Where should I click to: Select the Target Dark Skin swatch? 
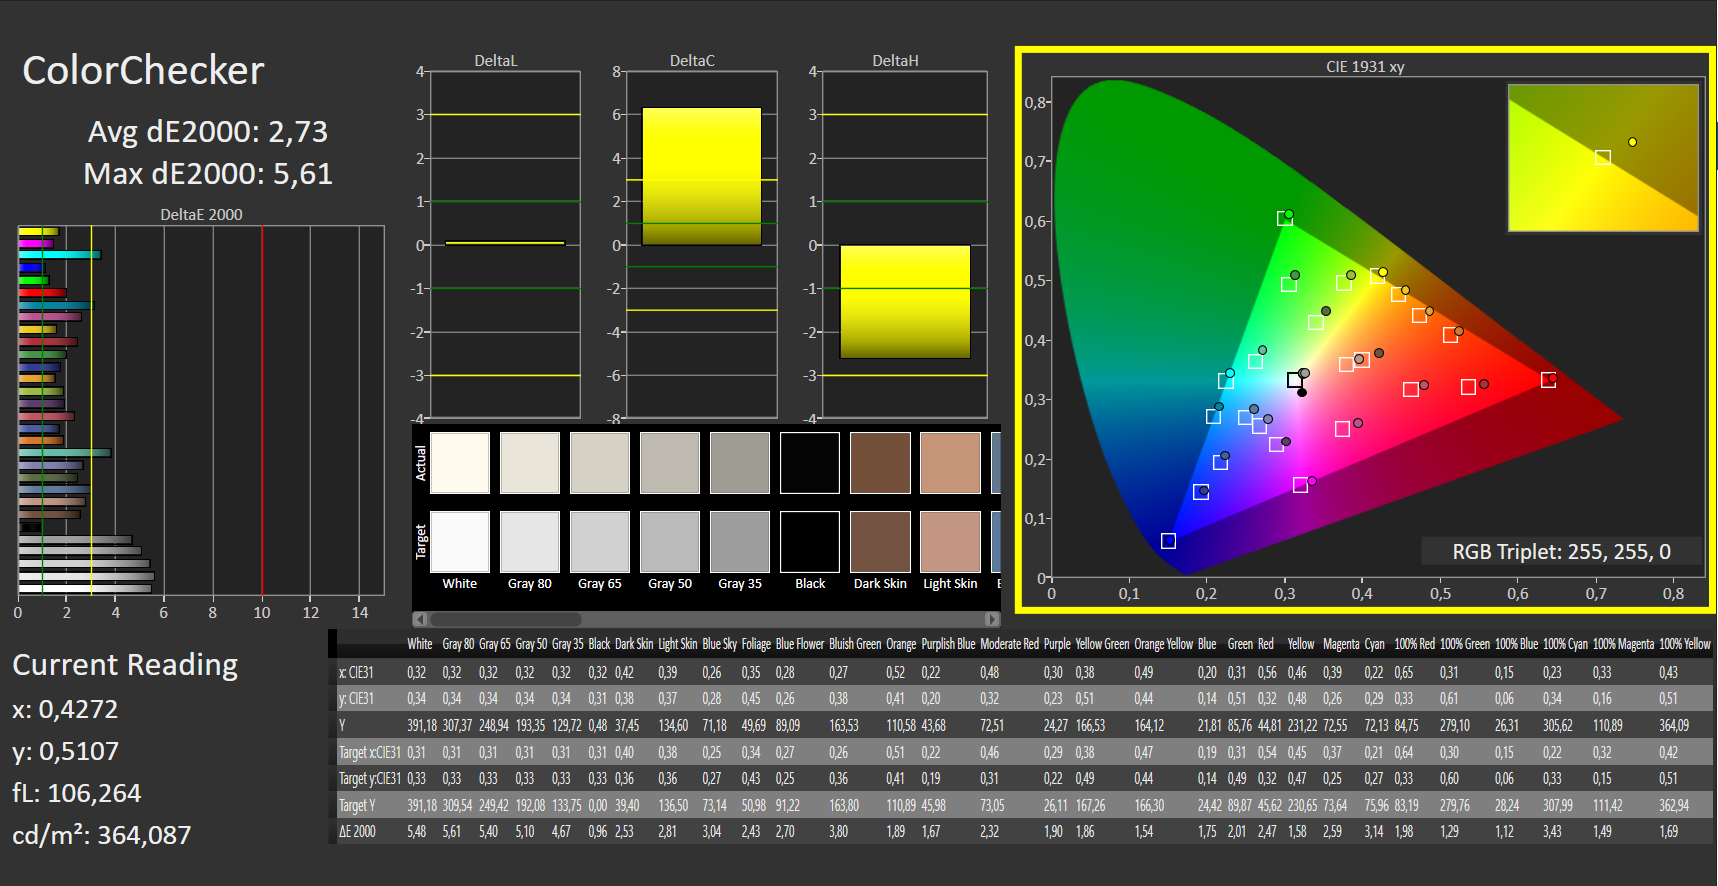coord(880,542)
